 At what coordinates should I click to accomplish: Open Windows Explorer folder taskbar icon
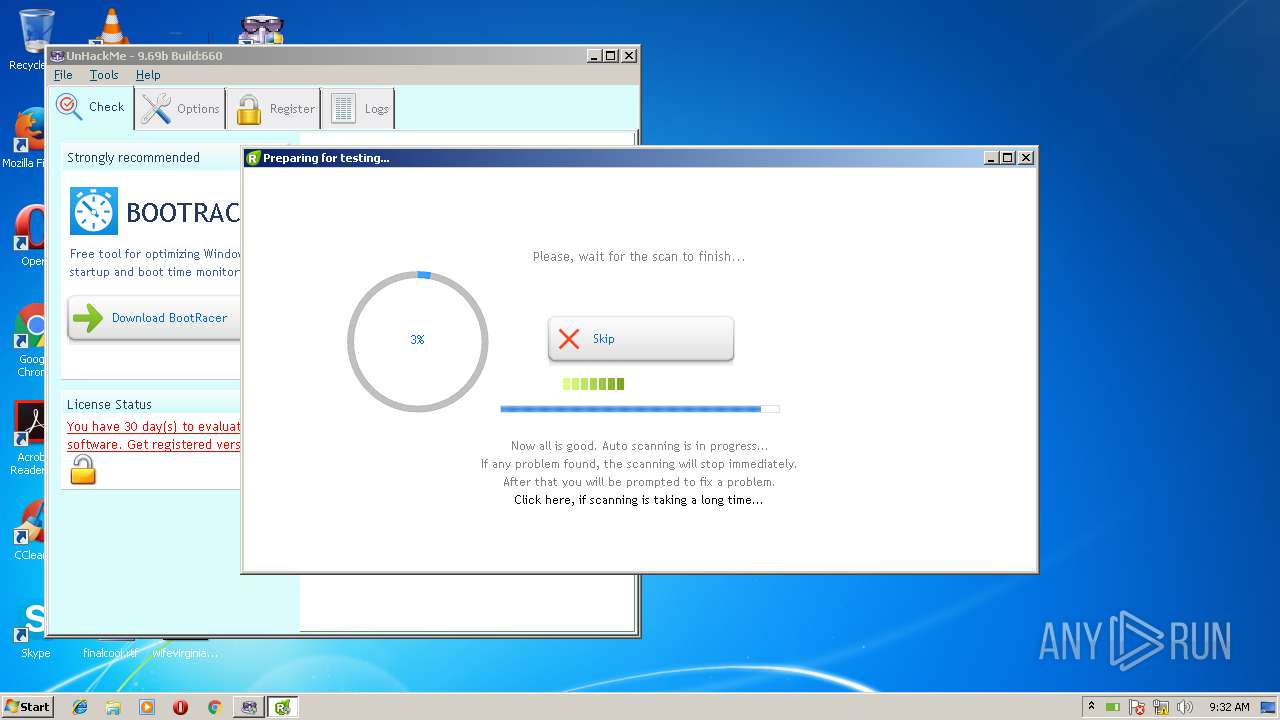pyautogui.click(x=113, y=707)
